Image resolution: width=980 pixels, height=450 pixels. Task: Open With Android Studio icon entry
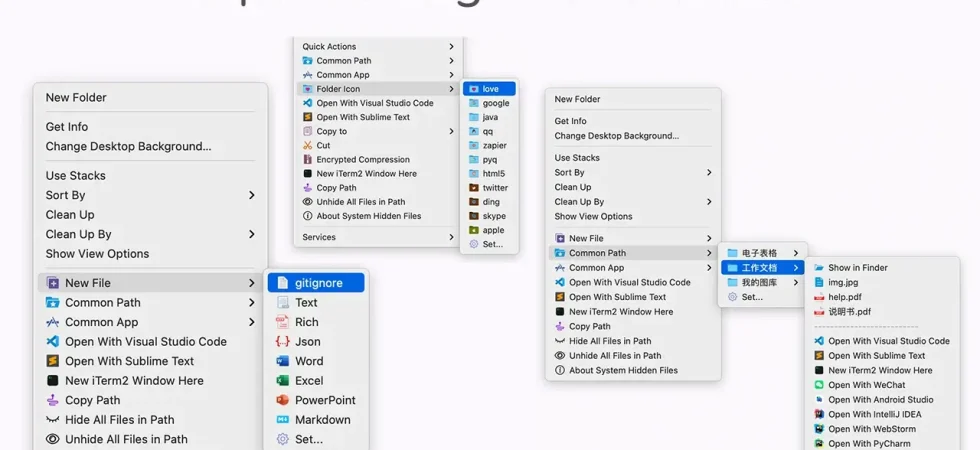point(819,399)
